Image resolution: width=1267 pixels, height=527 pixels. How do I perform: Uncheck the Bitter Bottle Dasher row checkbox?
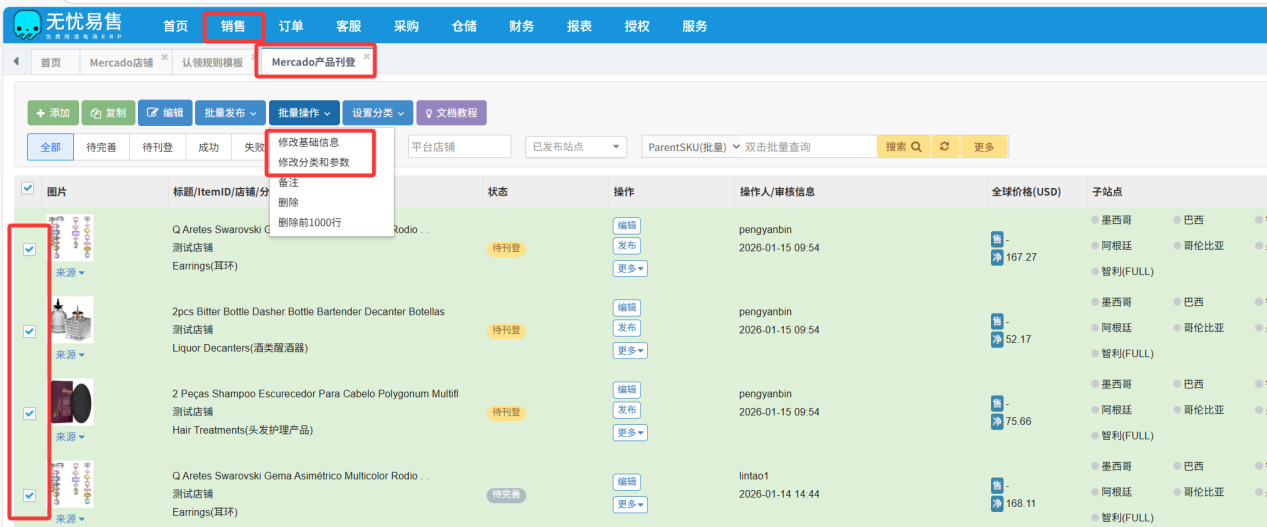tap(29, 331)
